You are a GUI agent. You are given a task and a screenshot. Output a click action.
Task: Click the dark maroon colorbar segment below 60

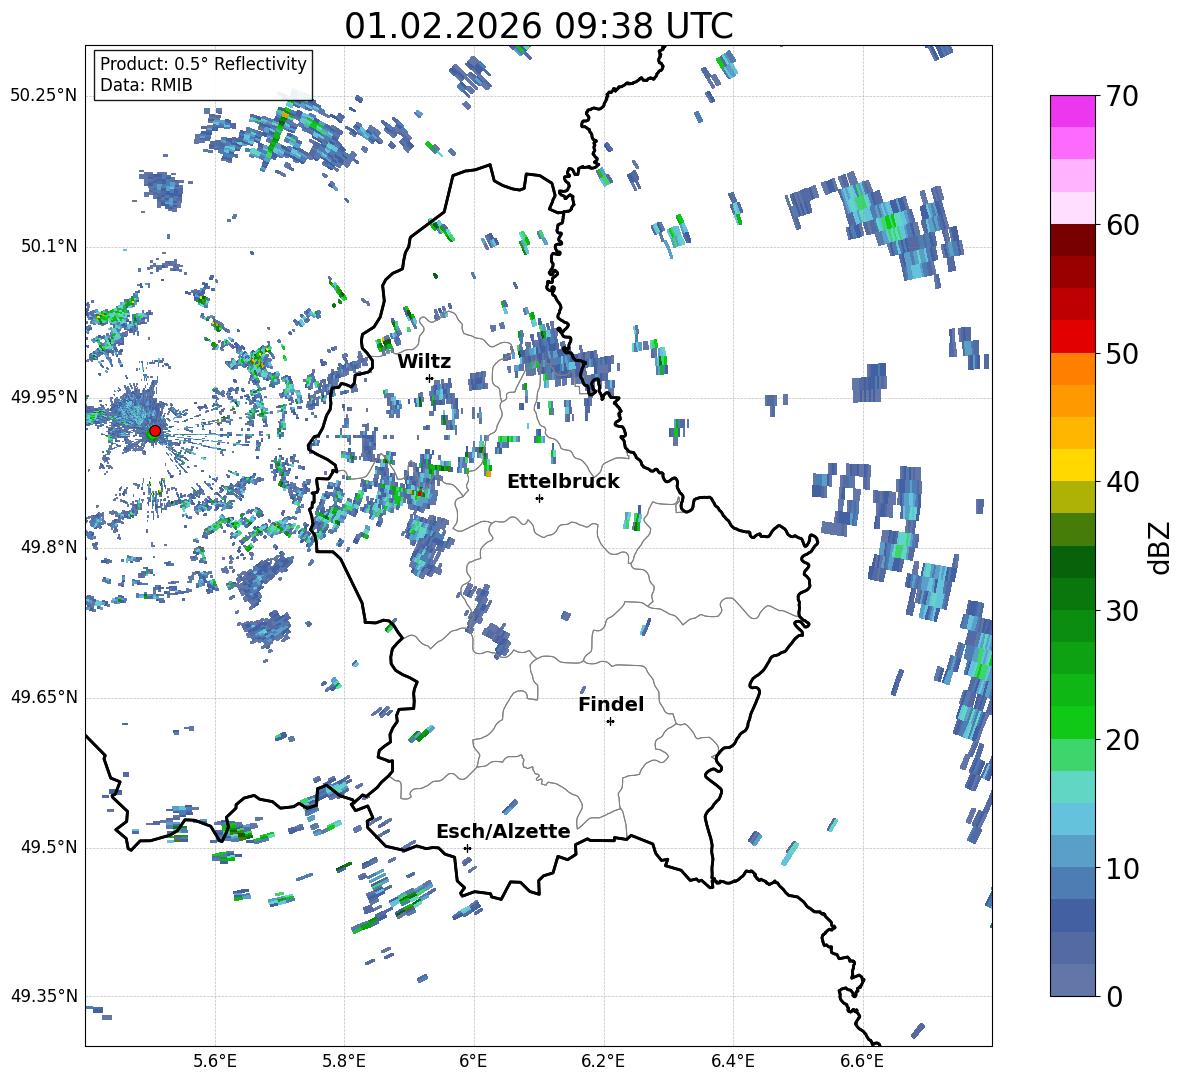coord(1072,240)
